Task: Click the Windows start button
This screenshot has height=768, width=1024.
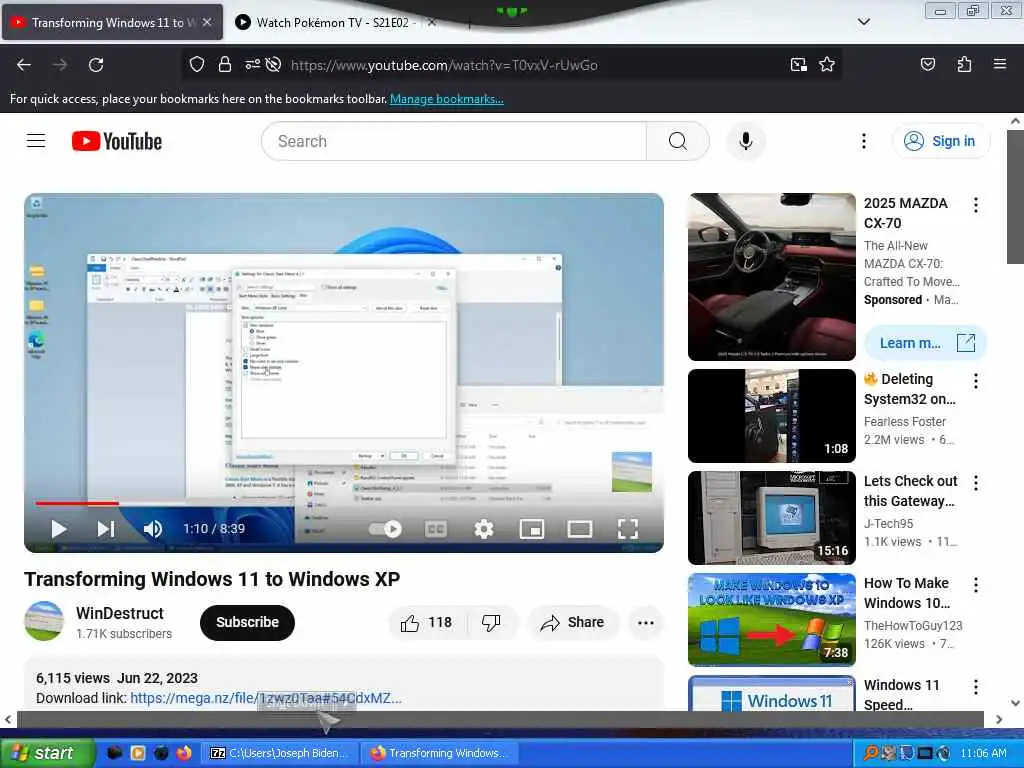Action: [46, 753]
